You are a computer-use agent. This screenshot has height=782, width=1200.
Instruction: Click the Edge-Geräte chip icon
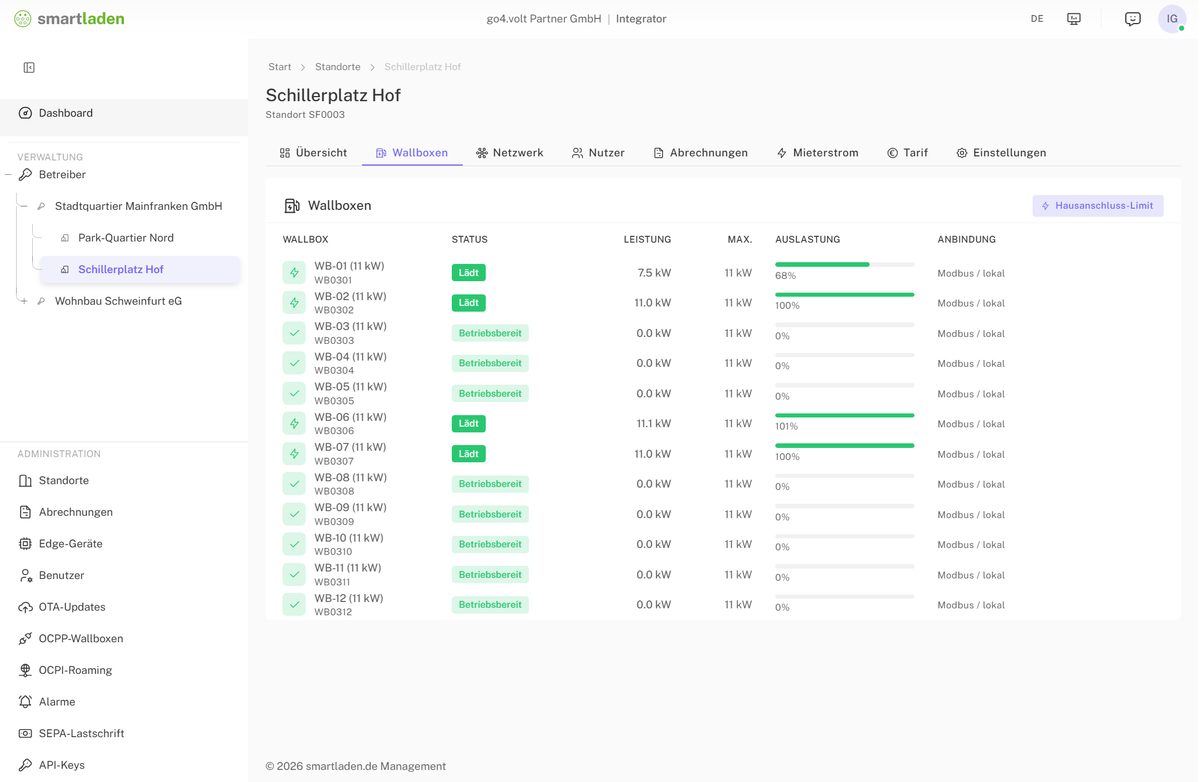[25, 544]
